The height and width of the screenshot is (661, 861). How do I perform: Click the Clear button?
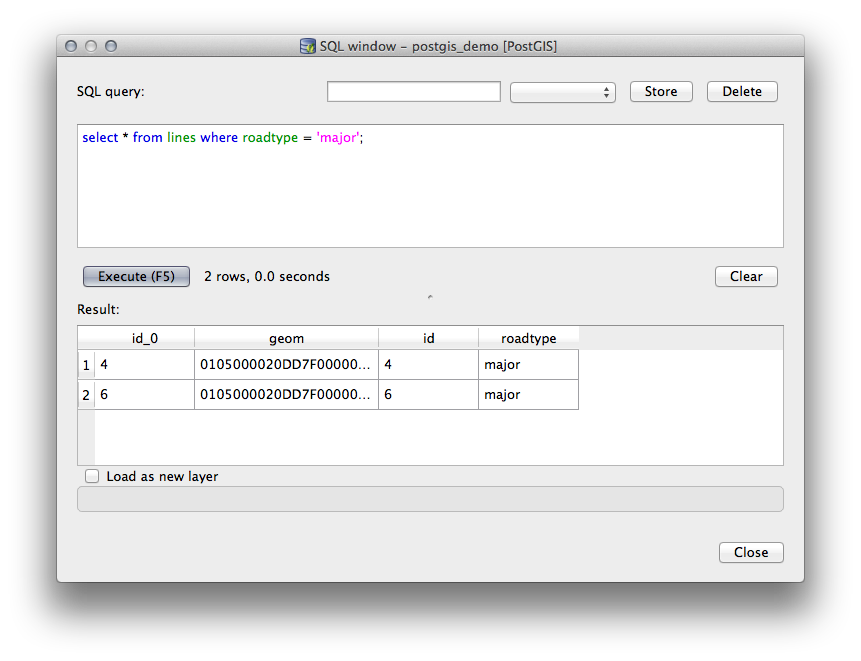[746, 276]
